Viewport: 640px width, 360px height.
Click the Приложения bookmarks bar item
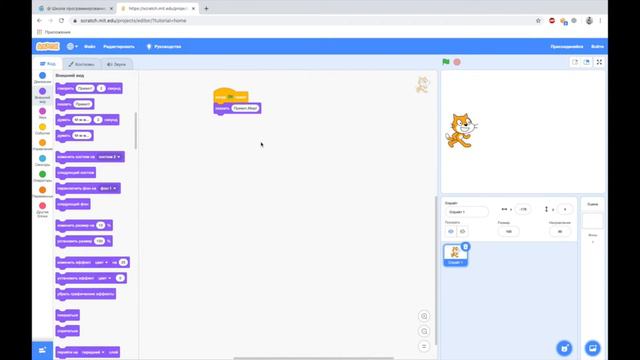tap(54, 32)
